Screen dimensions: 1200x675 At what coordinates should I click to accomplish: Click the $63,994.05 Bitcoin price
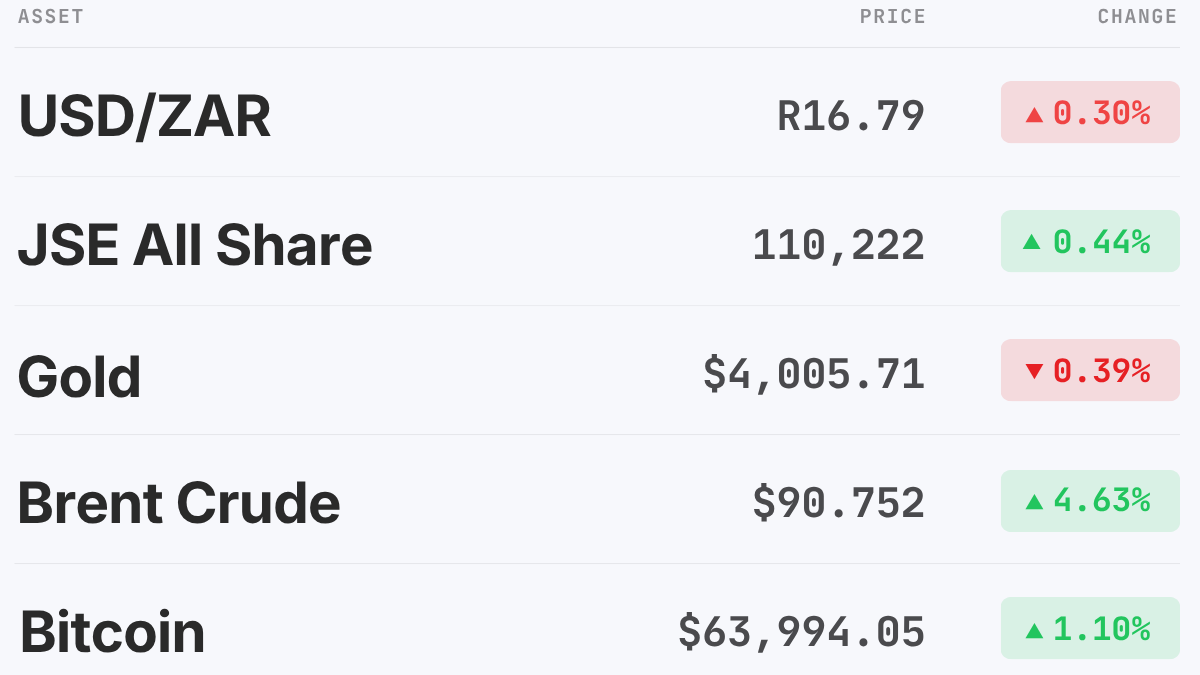802,632
